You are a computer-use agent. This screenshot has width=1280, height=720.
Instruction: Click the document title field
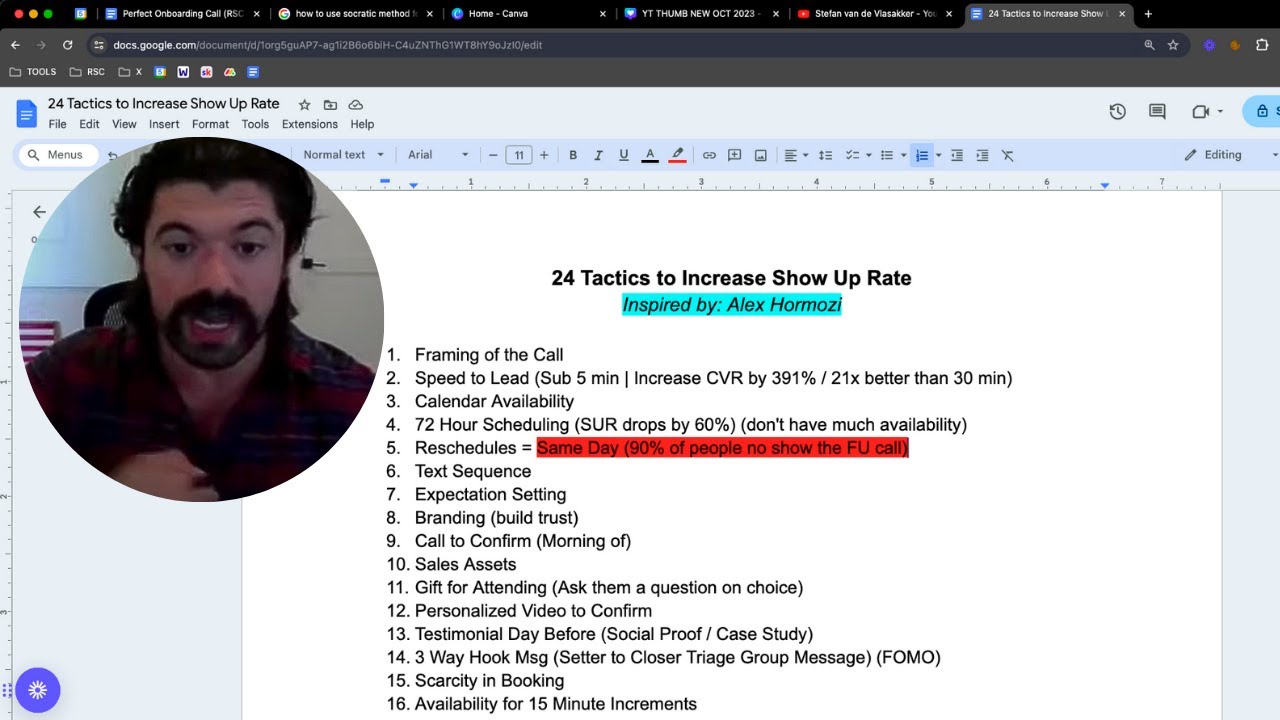[164, 104]
